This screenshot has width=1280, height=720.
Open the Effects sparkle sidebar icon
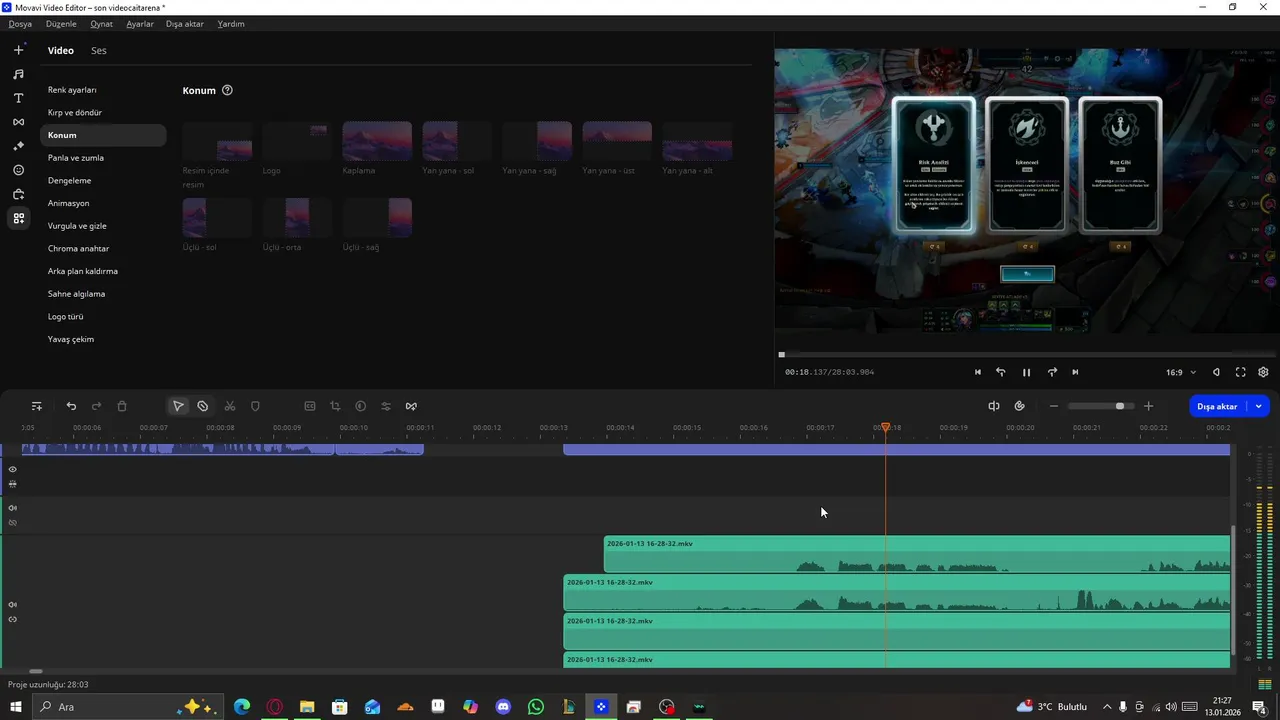coord(18,146)
